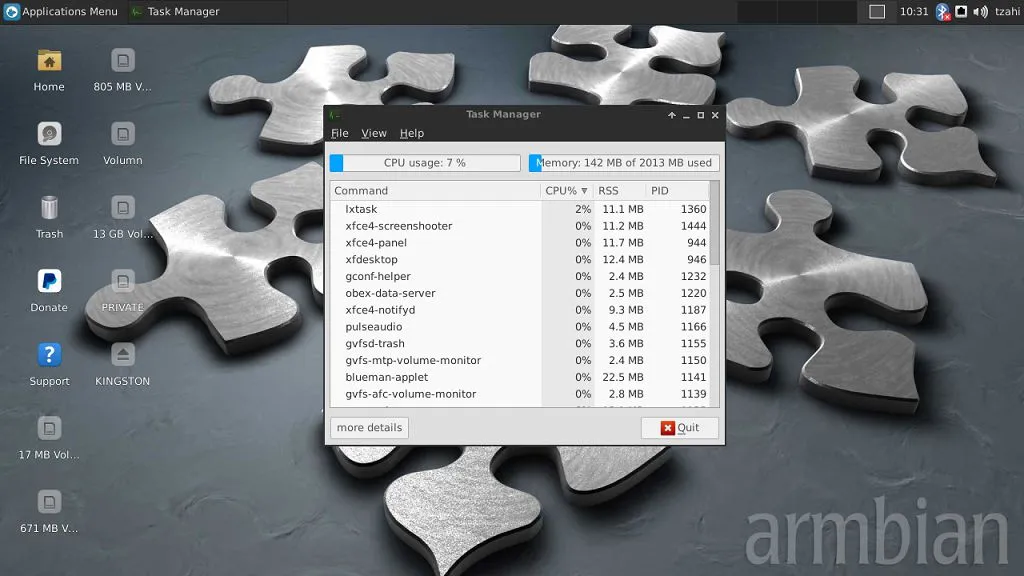Click the Bluetooth tray icon
1024x576 pixels.
tap(941, 12)
